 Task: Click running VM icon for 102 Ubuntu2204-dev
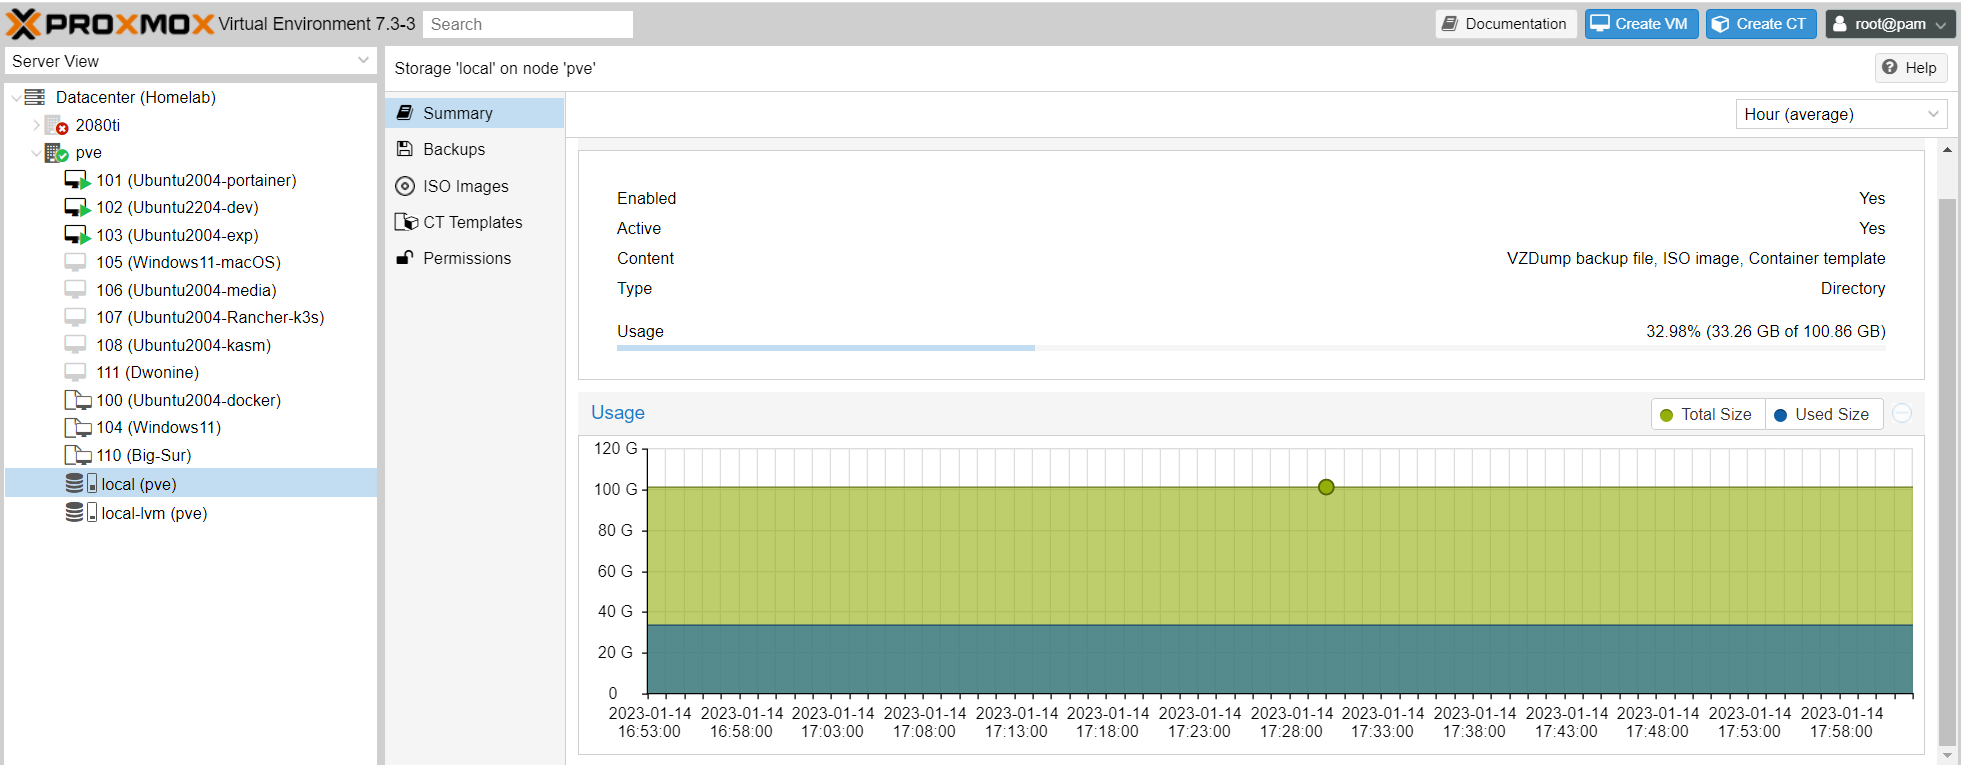pyautogui.click(x=77, y=207)
